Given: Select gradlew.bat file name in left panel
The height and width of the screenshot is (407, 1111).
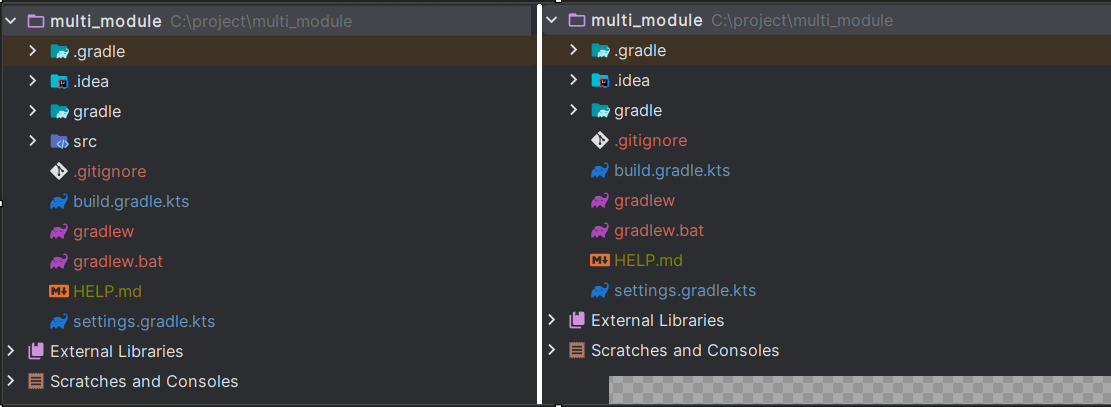Looking at the screenshot, I should pyautogui.click(x=118, y=262).
